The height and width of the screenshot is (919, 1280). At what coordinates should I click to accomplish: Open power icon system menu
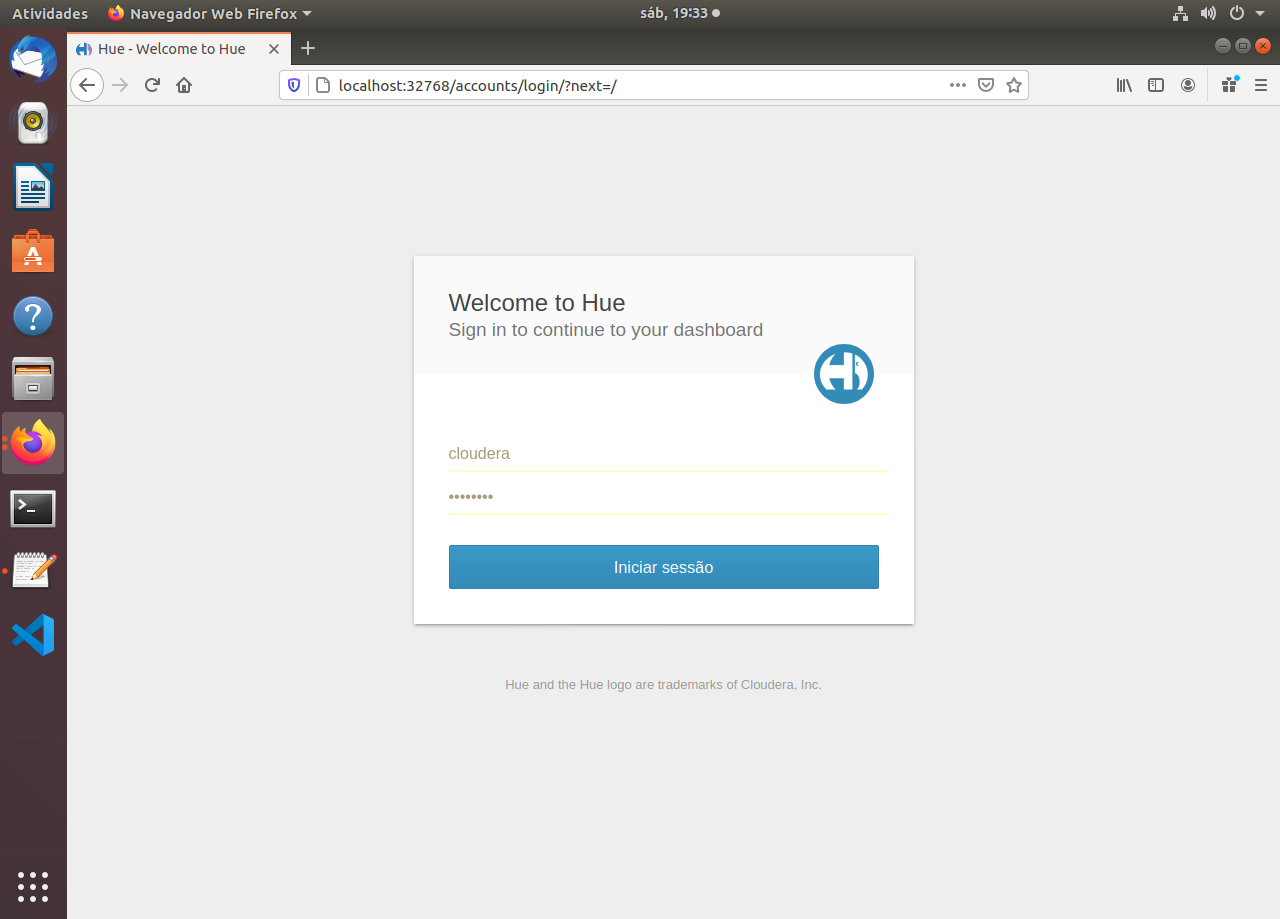coord(1236,13)
